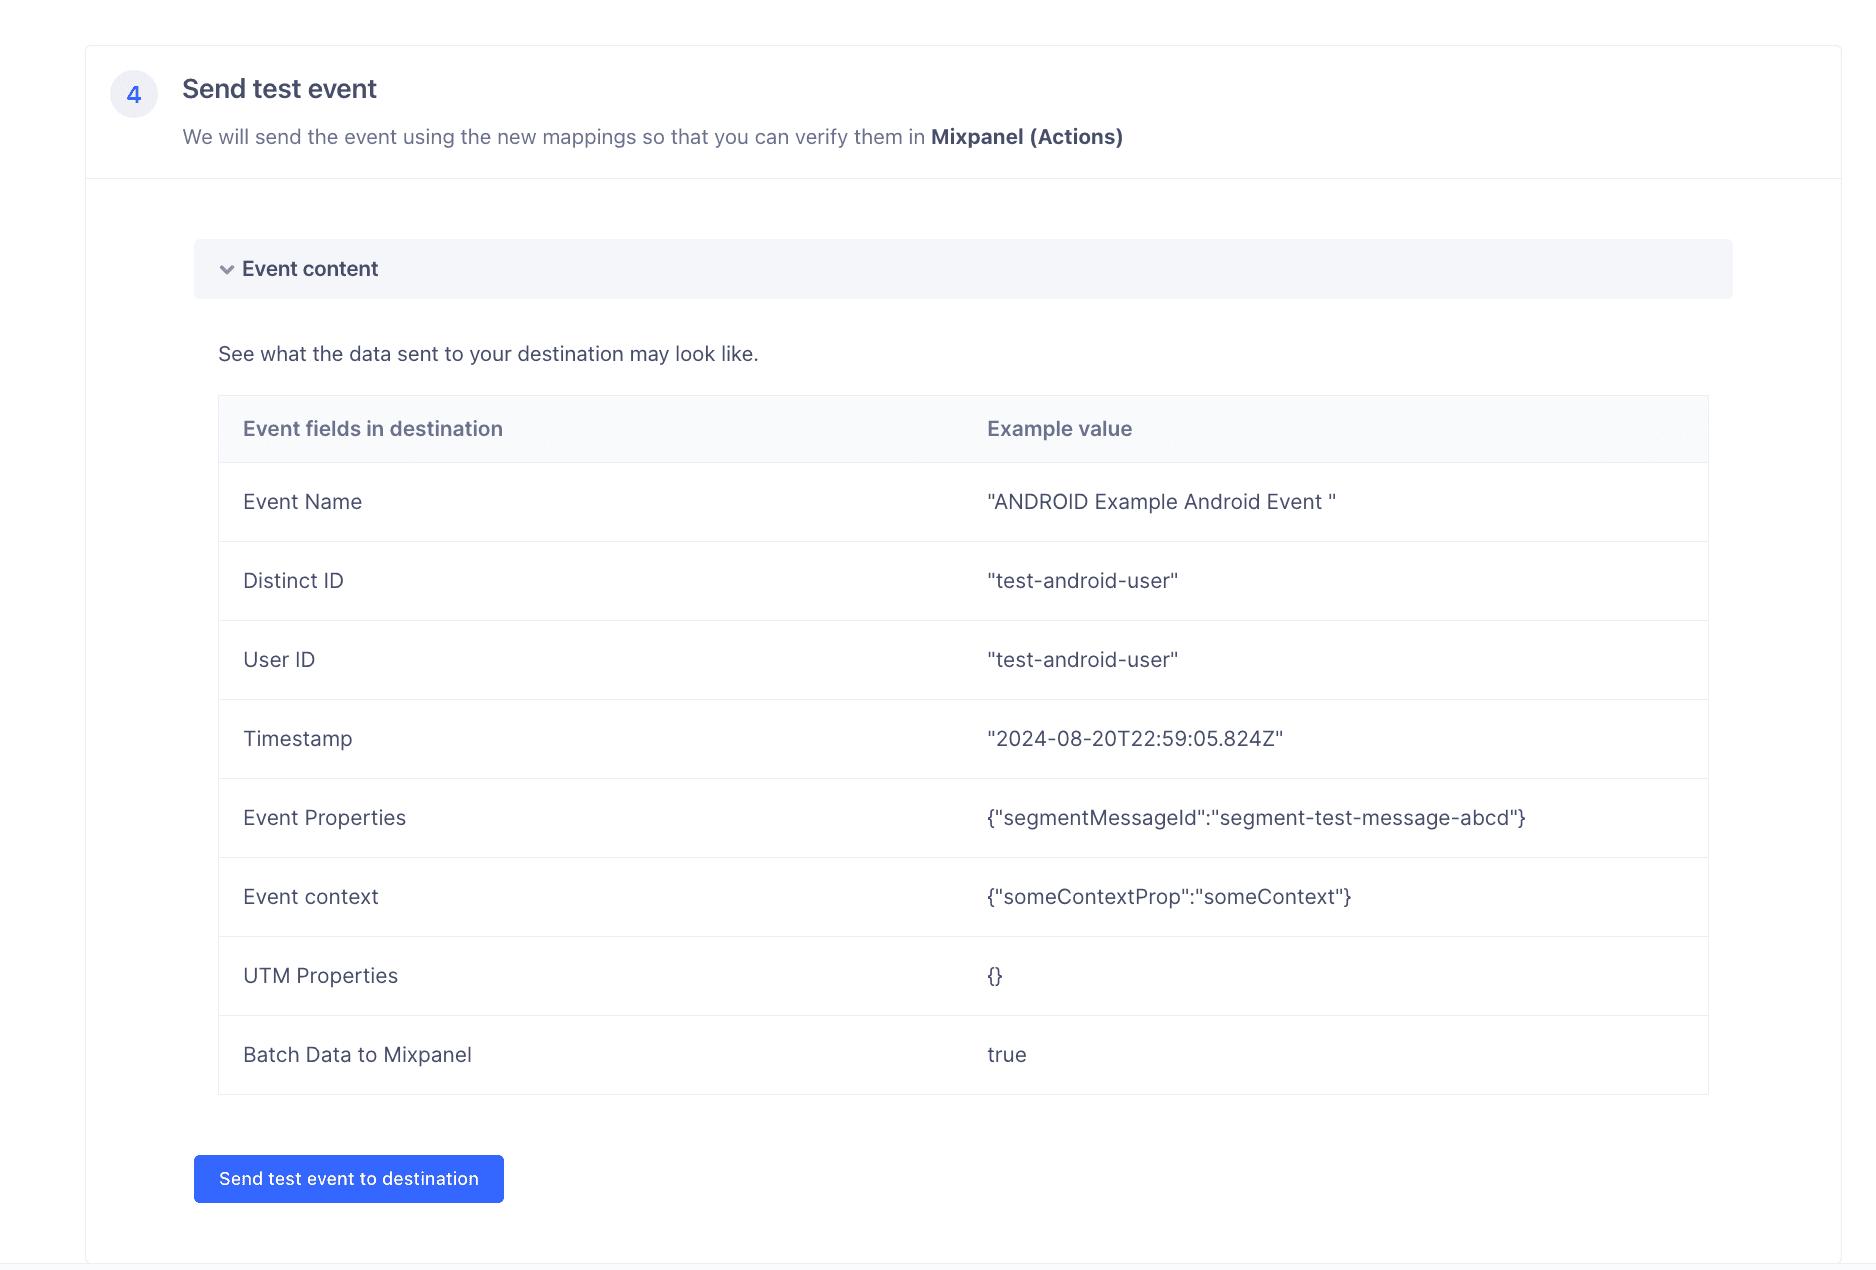Viewport: 1876px width, 1270px height.
Task: Click the Mixpanel (Actions) destination name
Action: tap(1025, 136)
